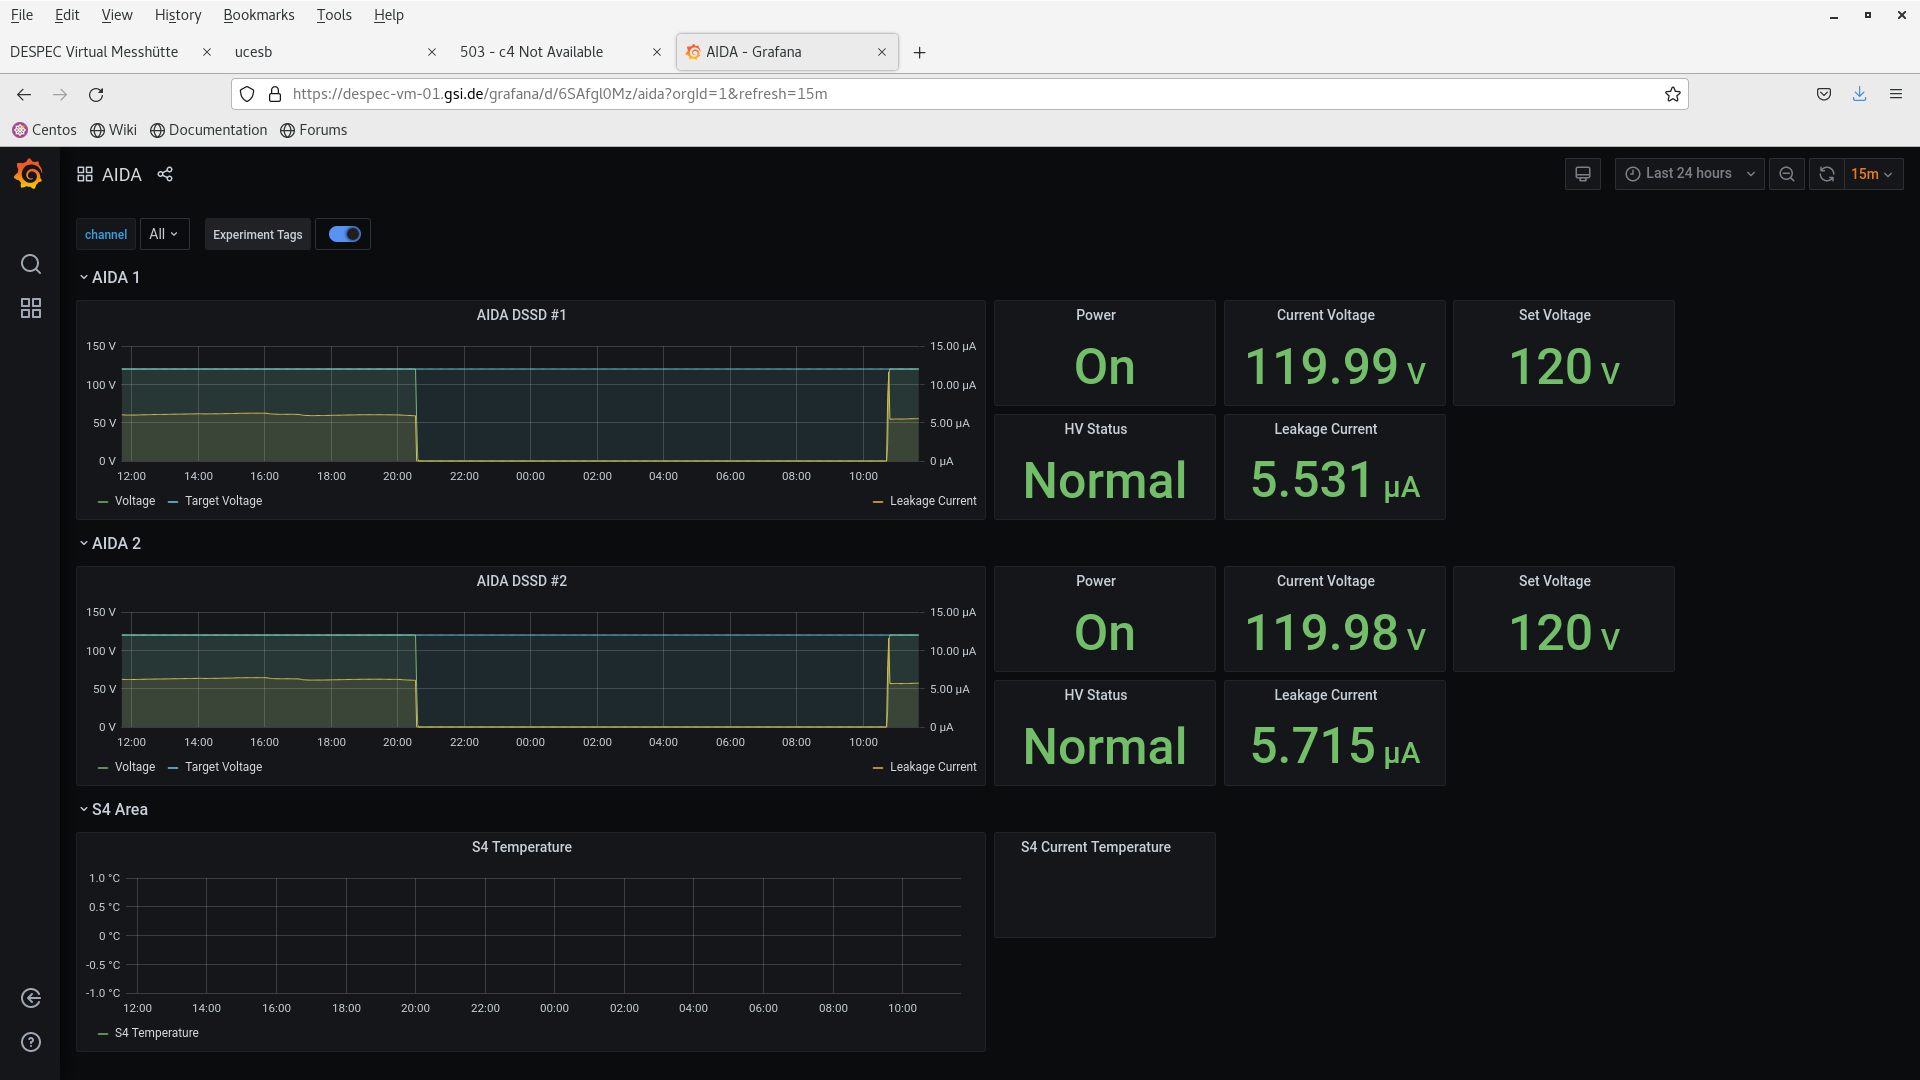The height and width of the screenshot is (1080, 1920).
Task: Open the Dashboards grid icon in sidebar
Action: click(x=31, y=308)
